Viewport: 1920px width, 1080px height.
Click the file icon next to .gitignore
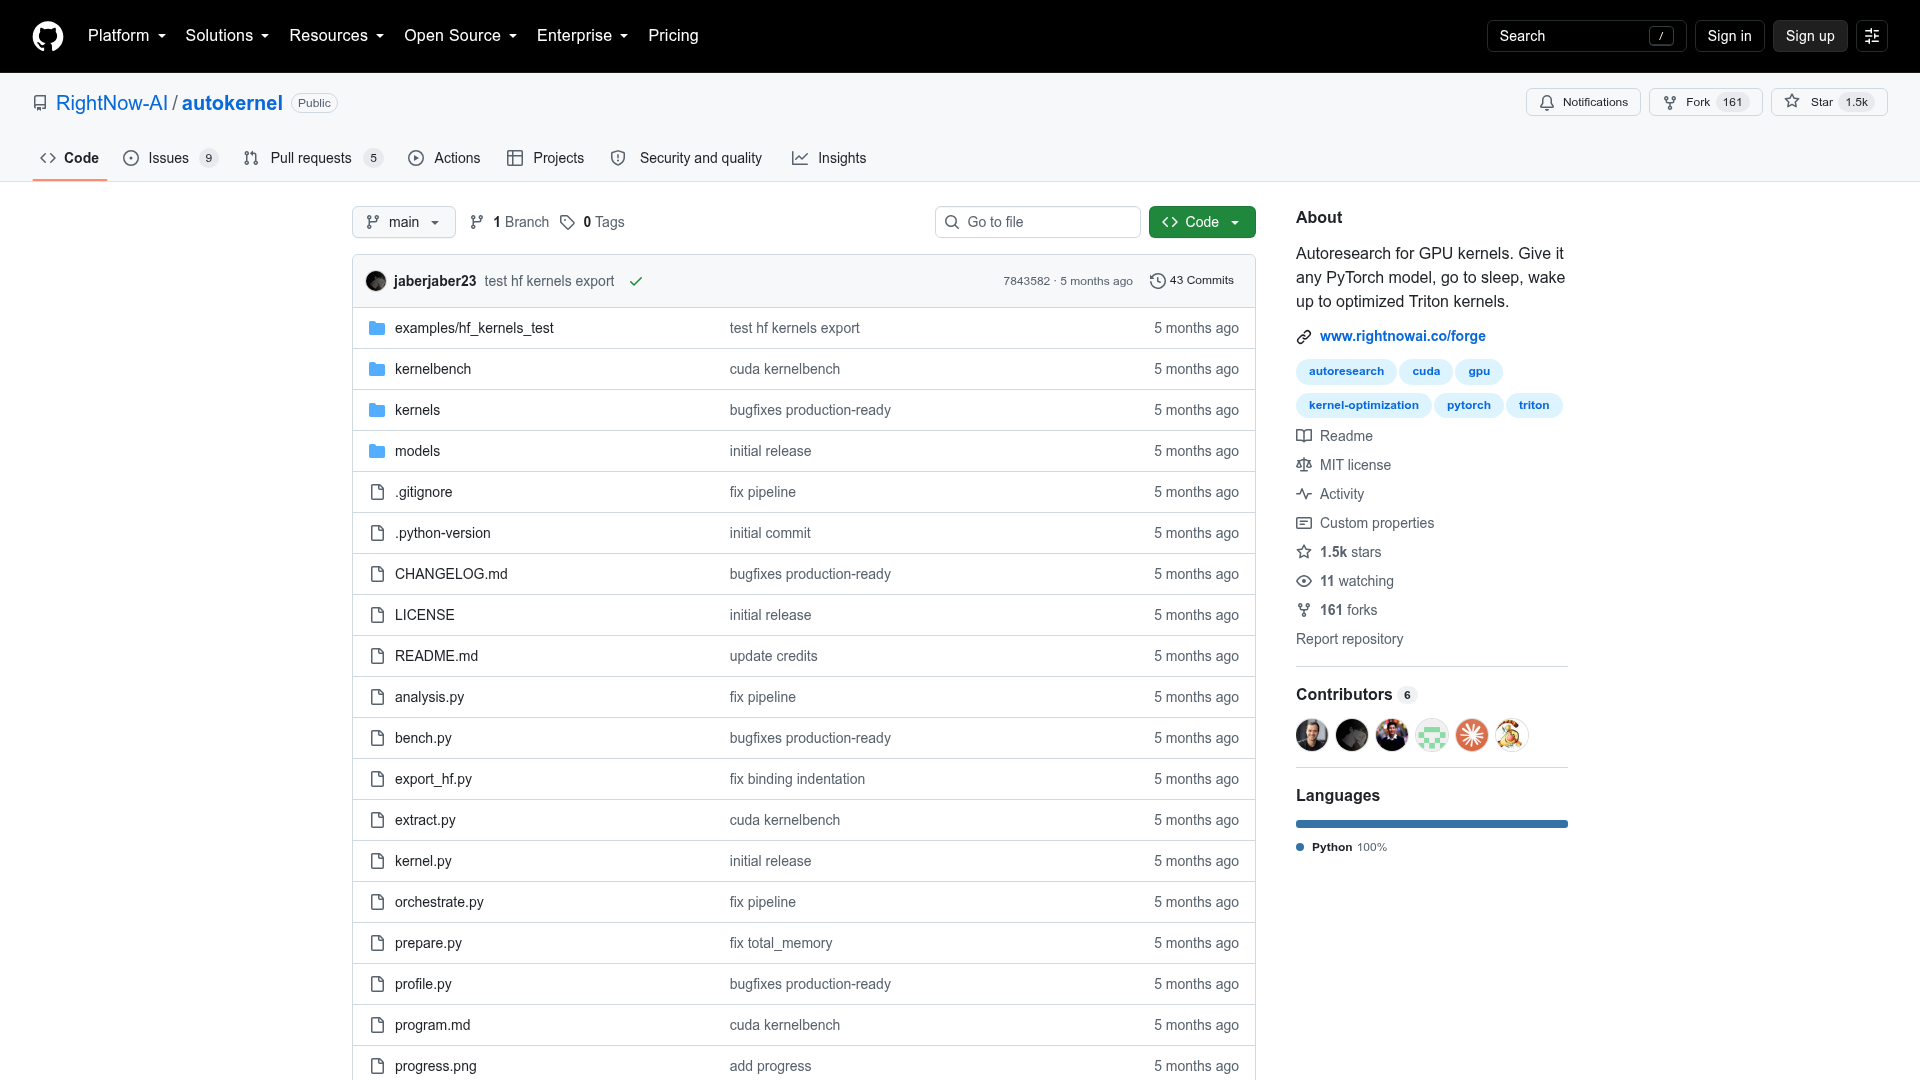[x=377, y=492]
